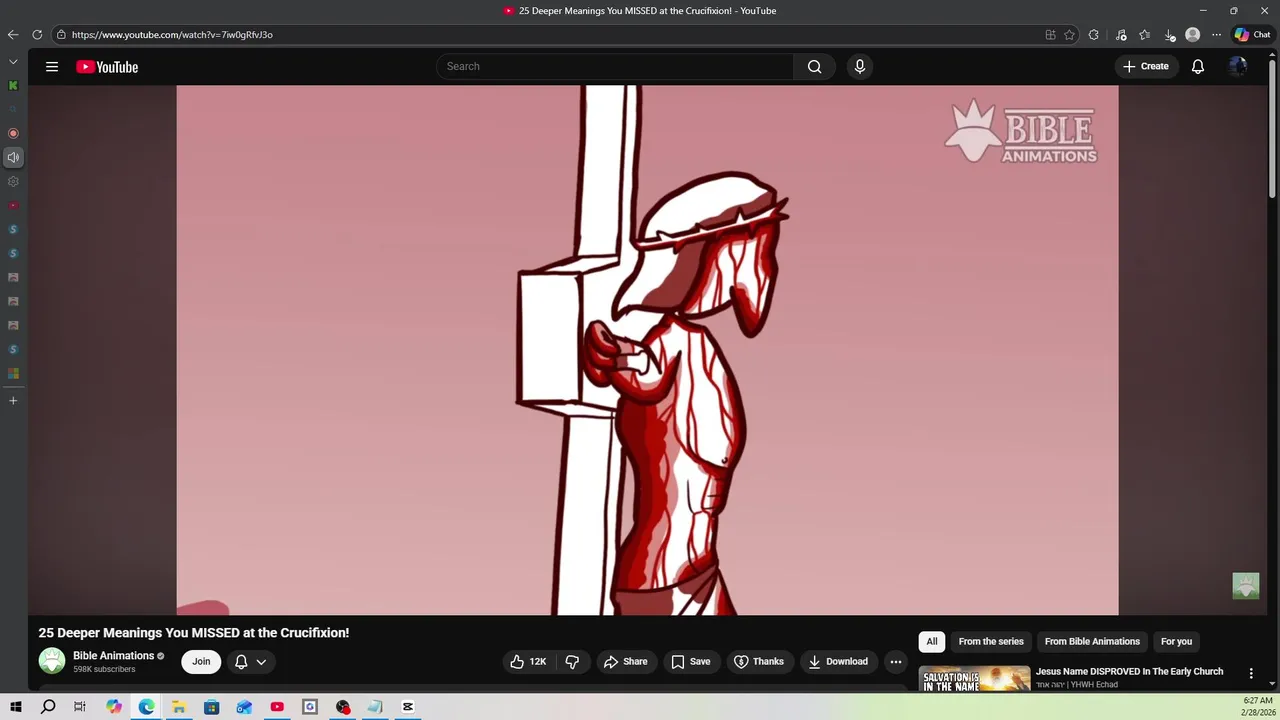
Task: Join the Bible Animations channel membership
Action: (201, 662)
